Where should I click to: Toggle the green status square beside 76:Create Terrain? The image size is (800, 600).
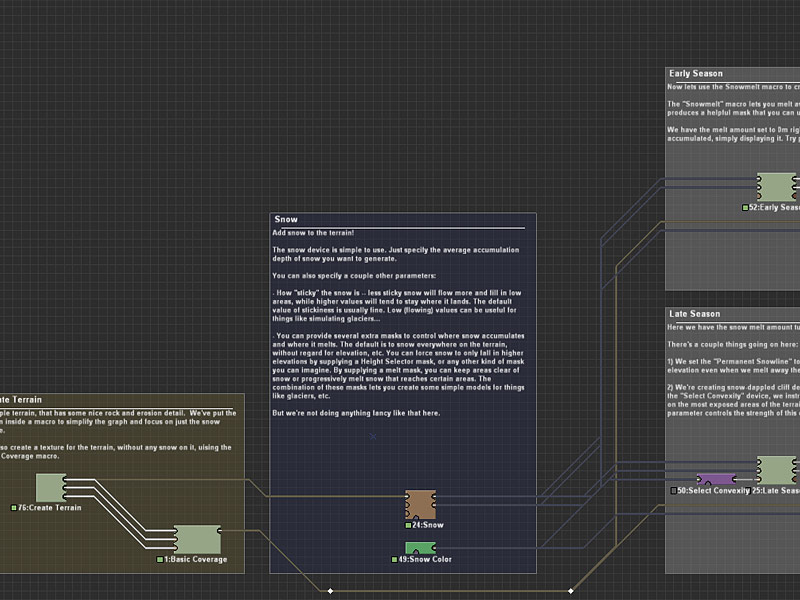tap(14, 508)
